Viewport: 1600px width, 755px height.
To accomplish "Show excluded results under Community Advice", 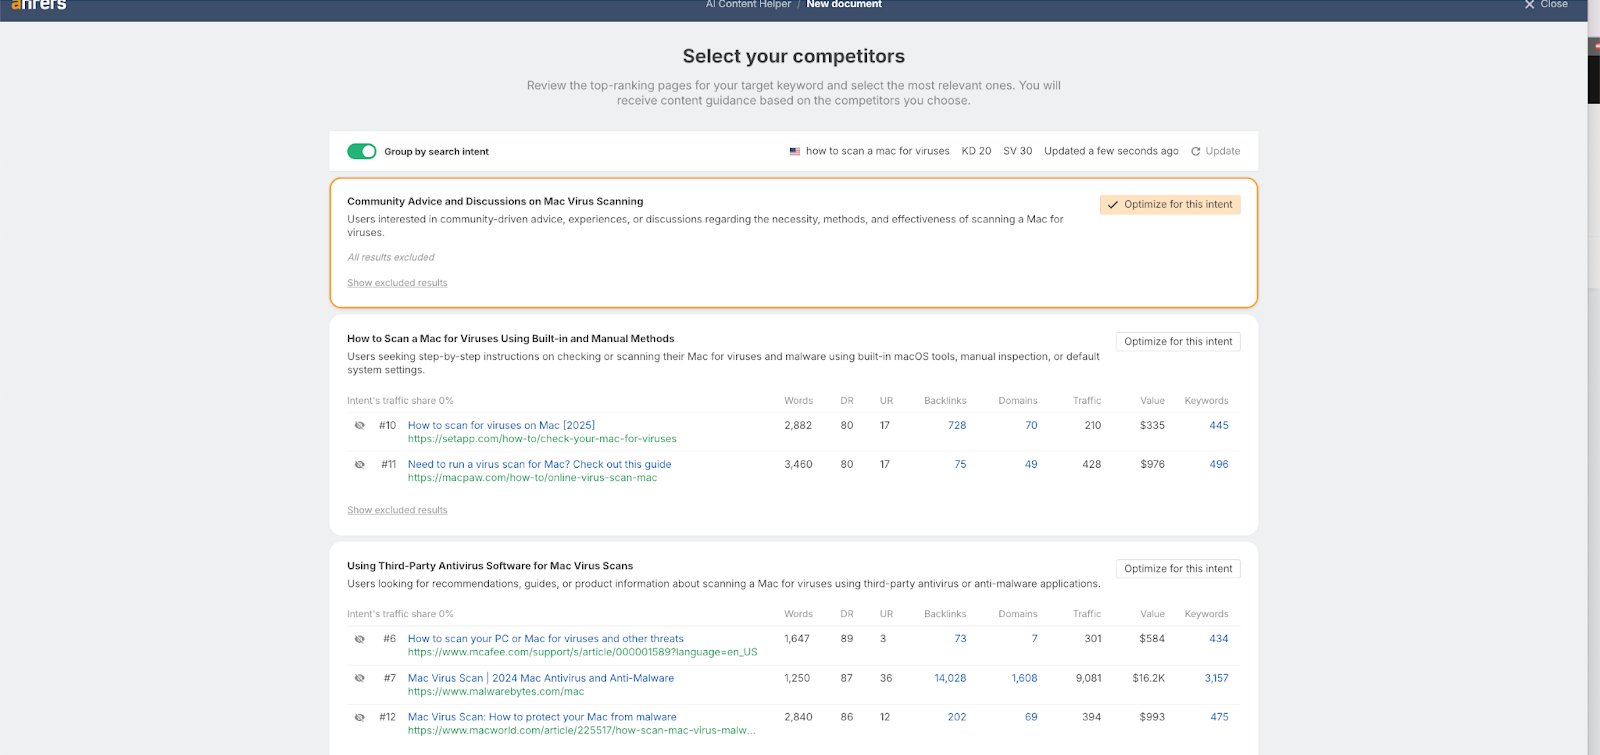I will pos(397,283).
